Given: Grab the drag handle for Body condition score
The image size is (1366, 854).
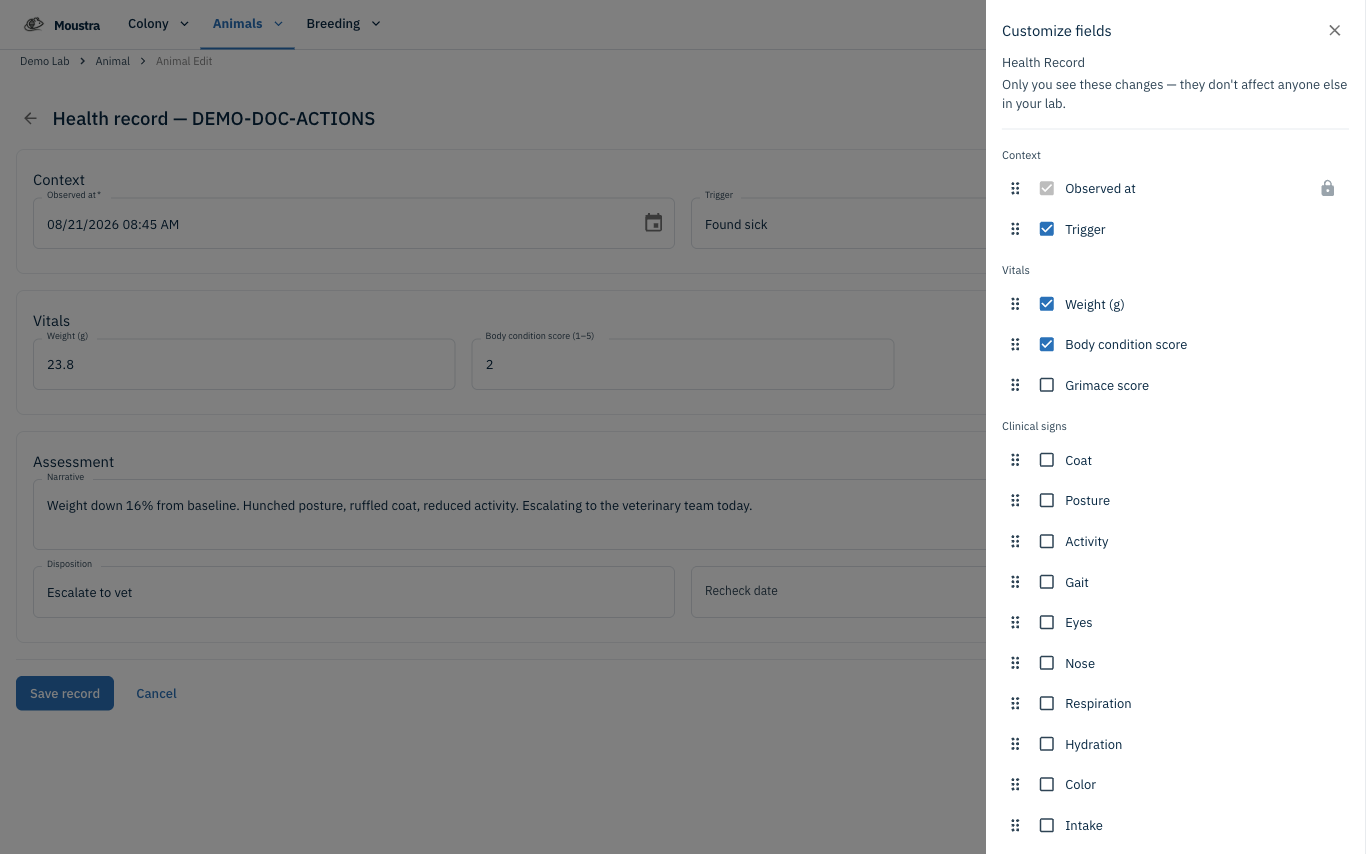Looking at the screenshot, I should (1015, 344).
